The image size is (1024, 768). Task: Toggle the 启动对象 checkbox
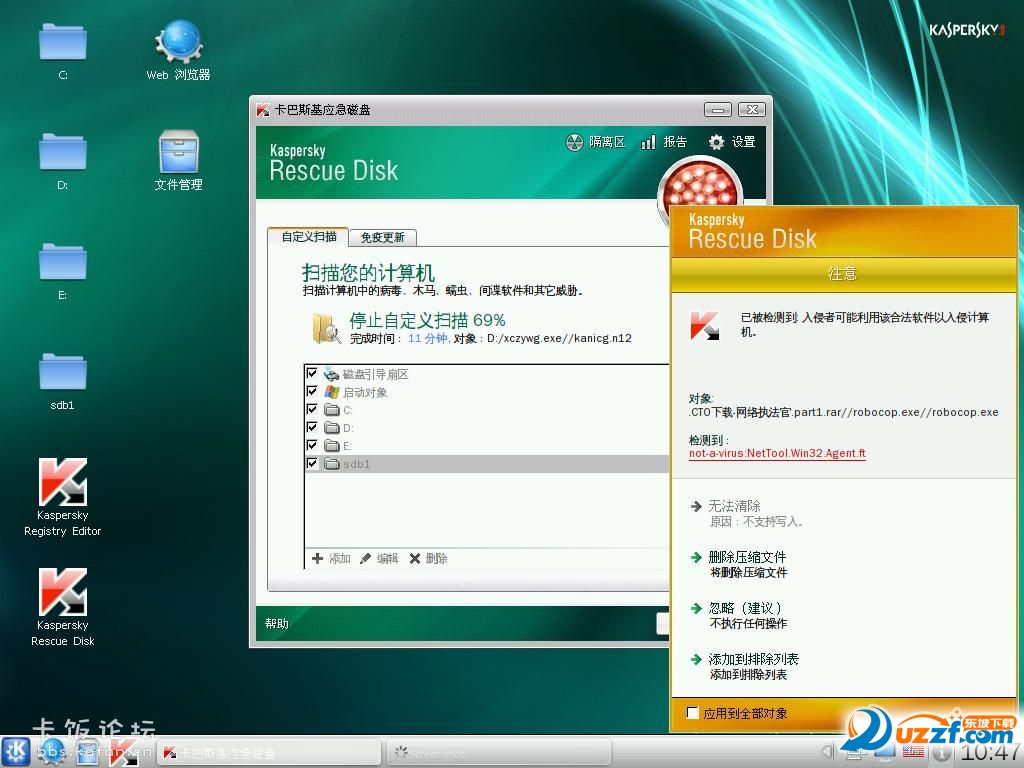pyautogui.click(x=312, y=391)
